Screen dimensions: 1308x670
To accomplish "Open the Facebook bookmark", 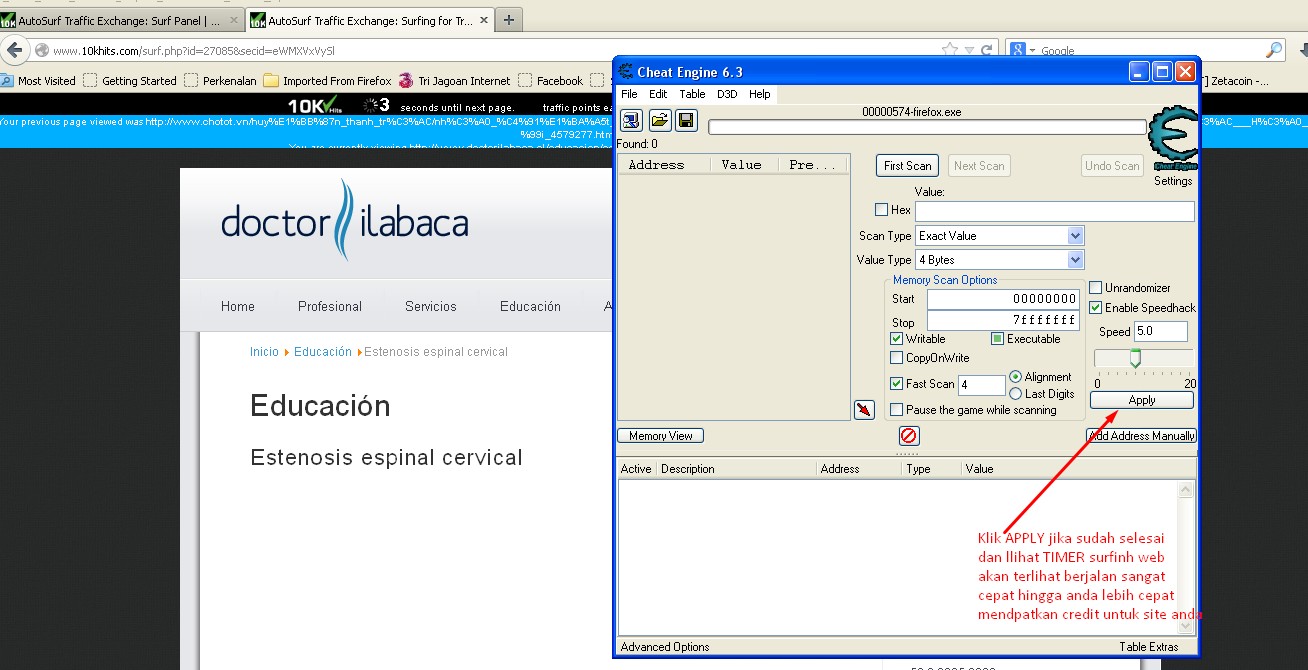I will (x=551, y=81).
